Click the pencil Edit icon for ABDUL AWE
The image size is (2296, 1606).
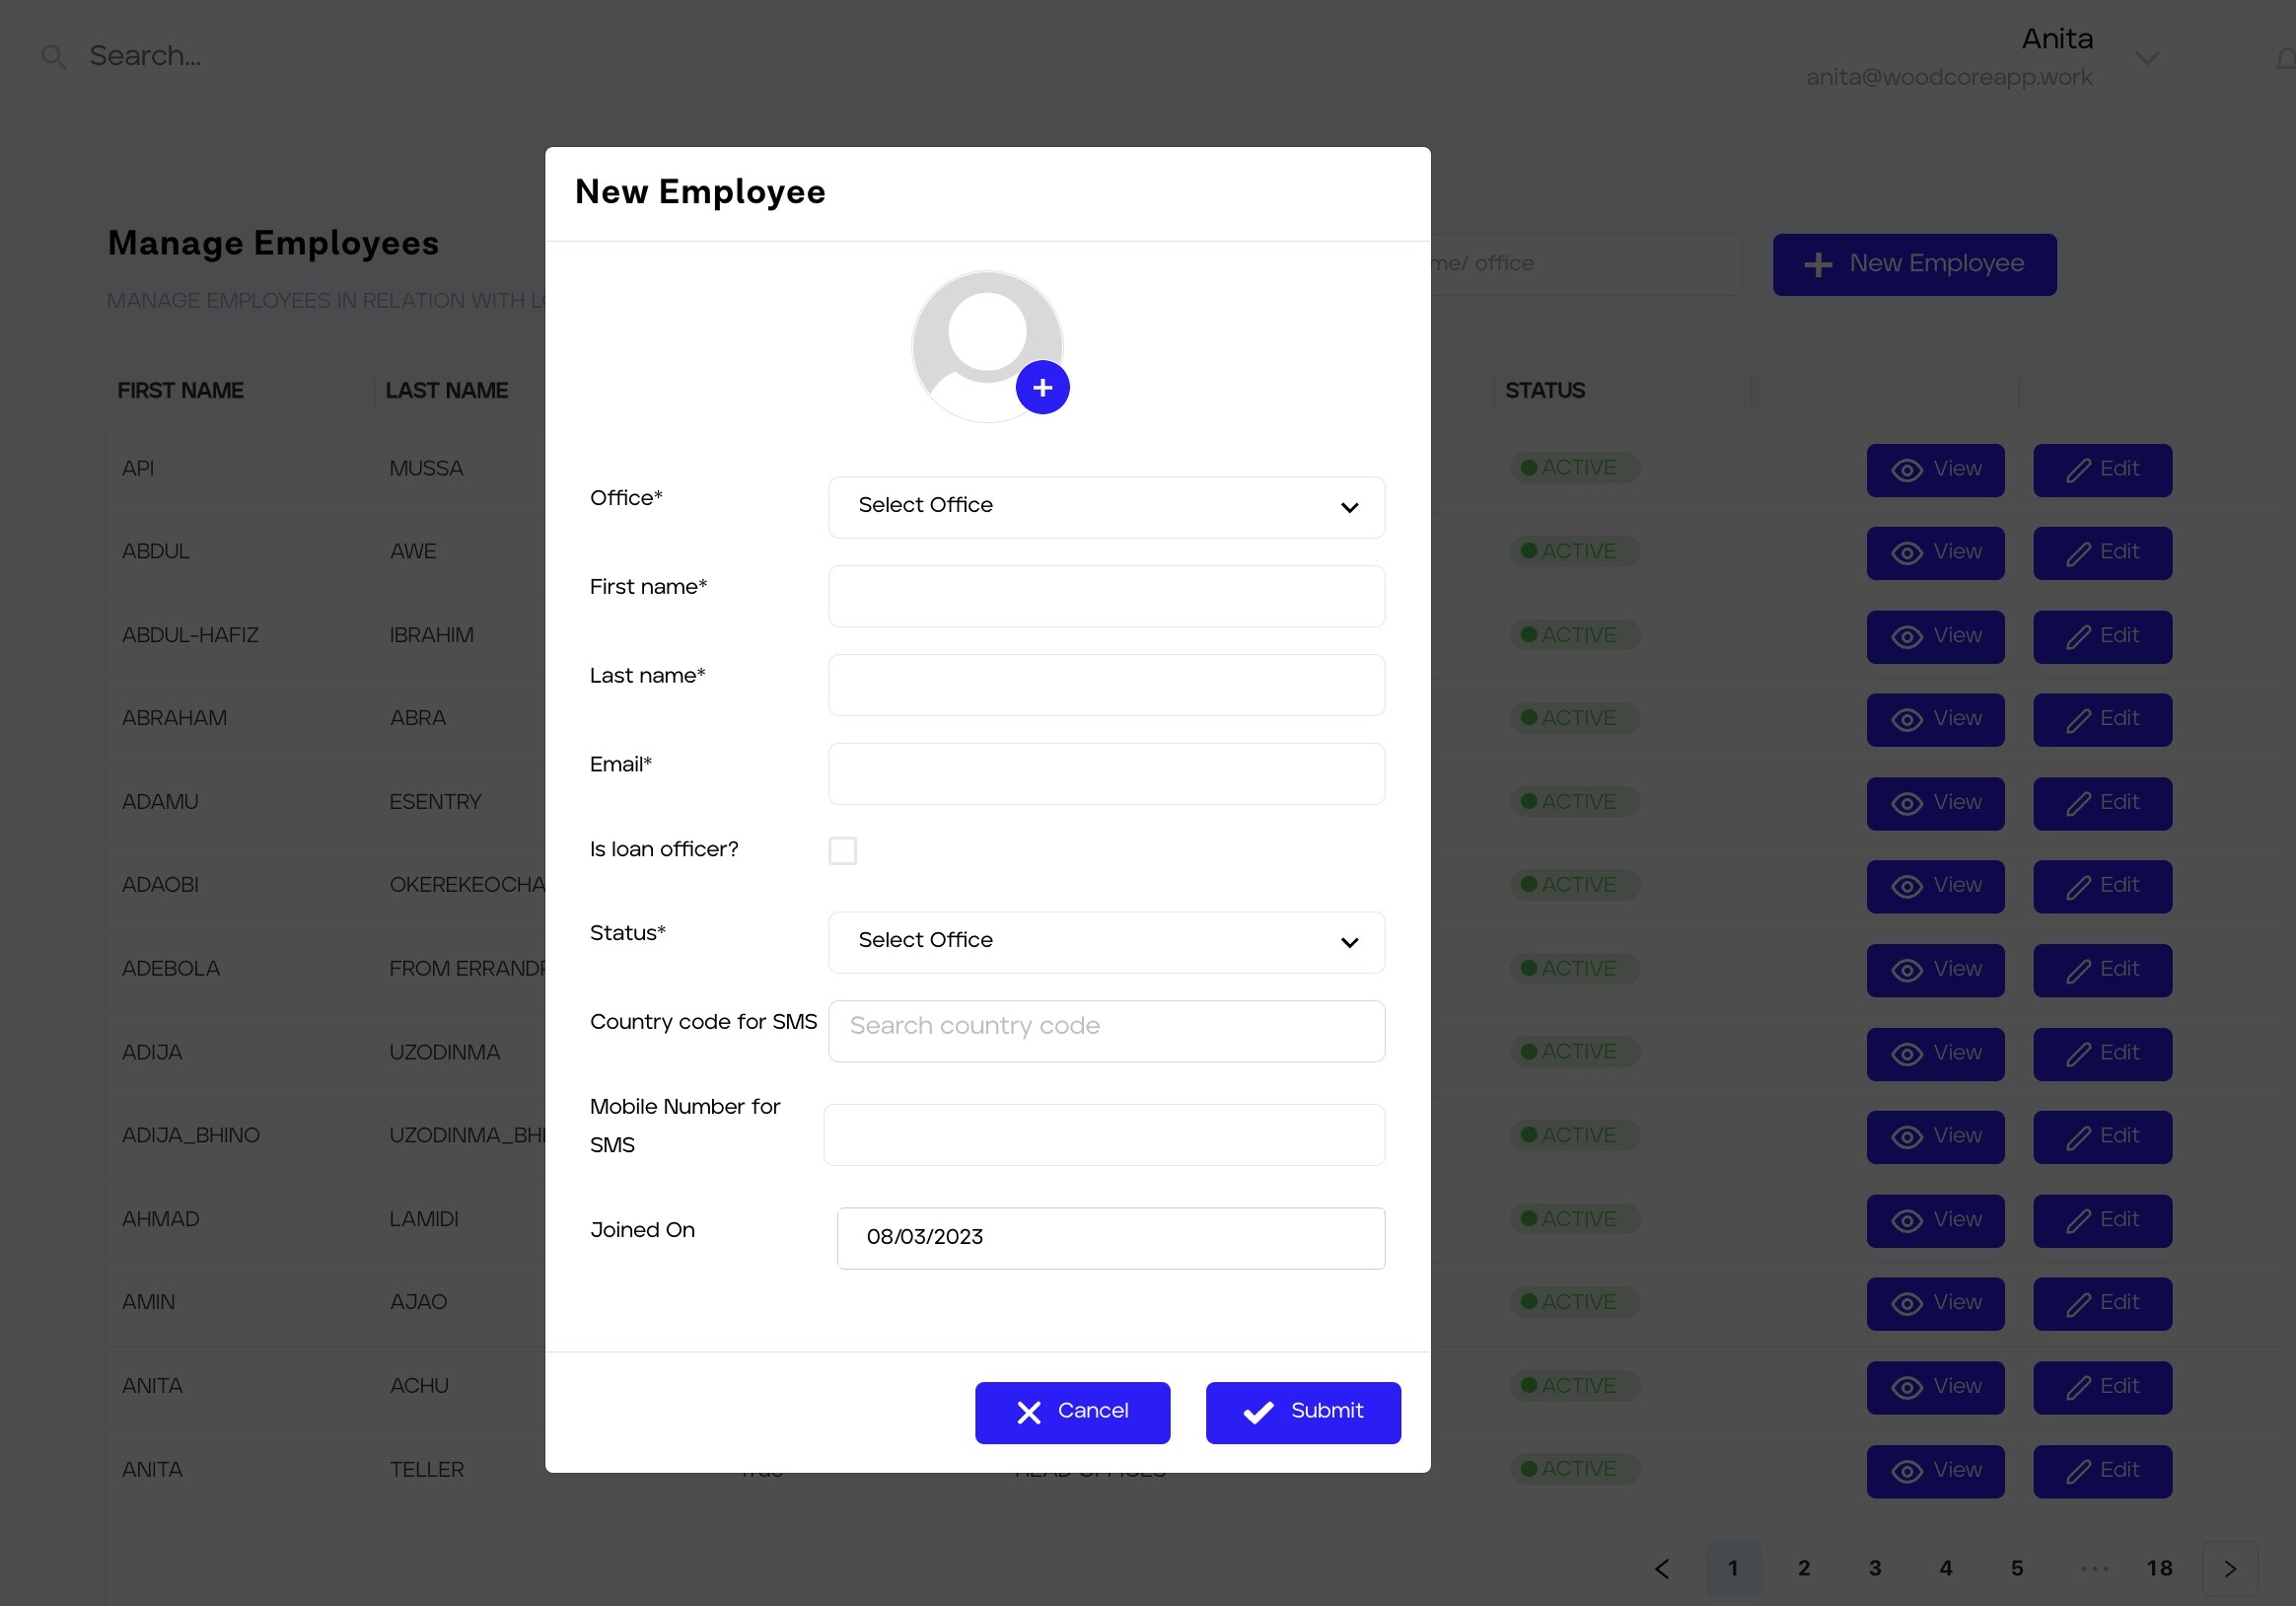coord(2078,553)
